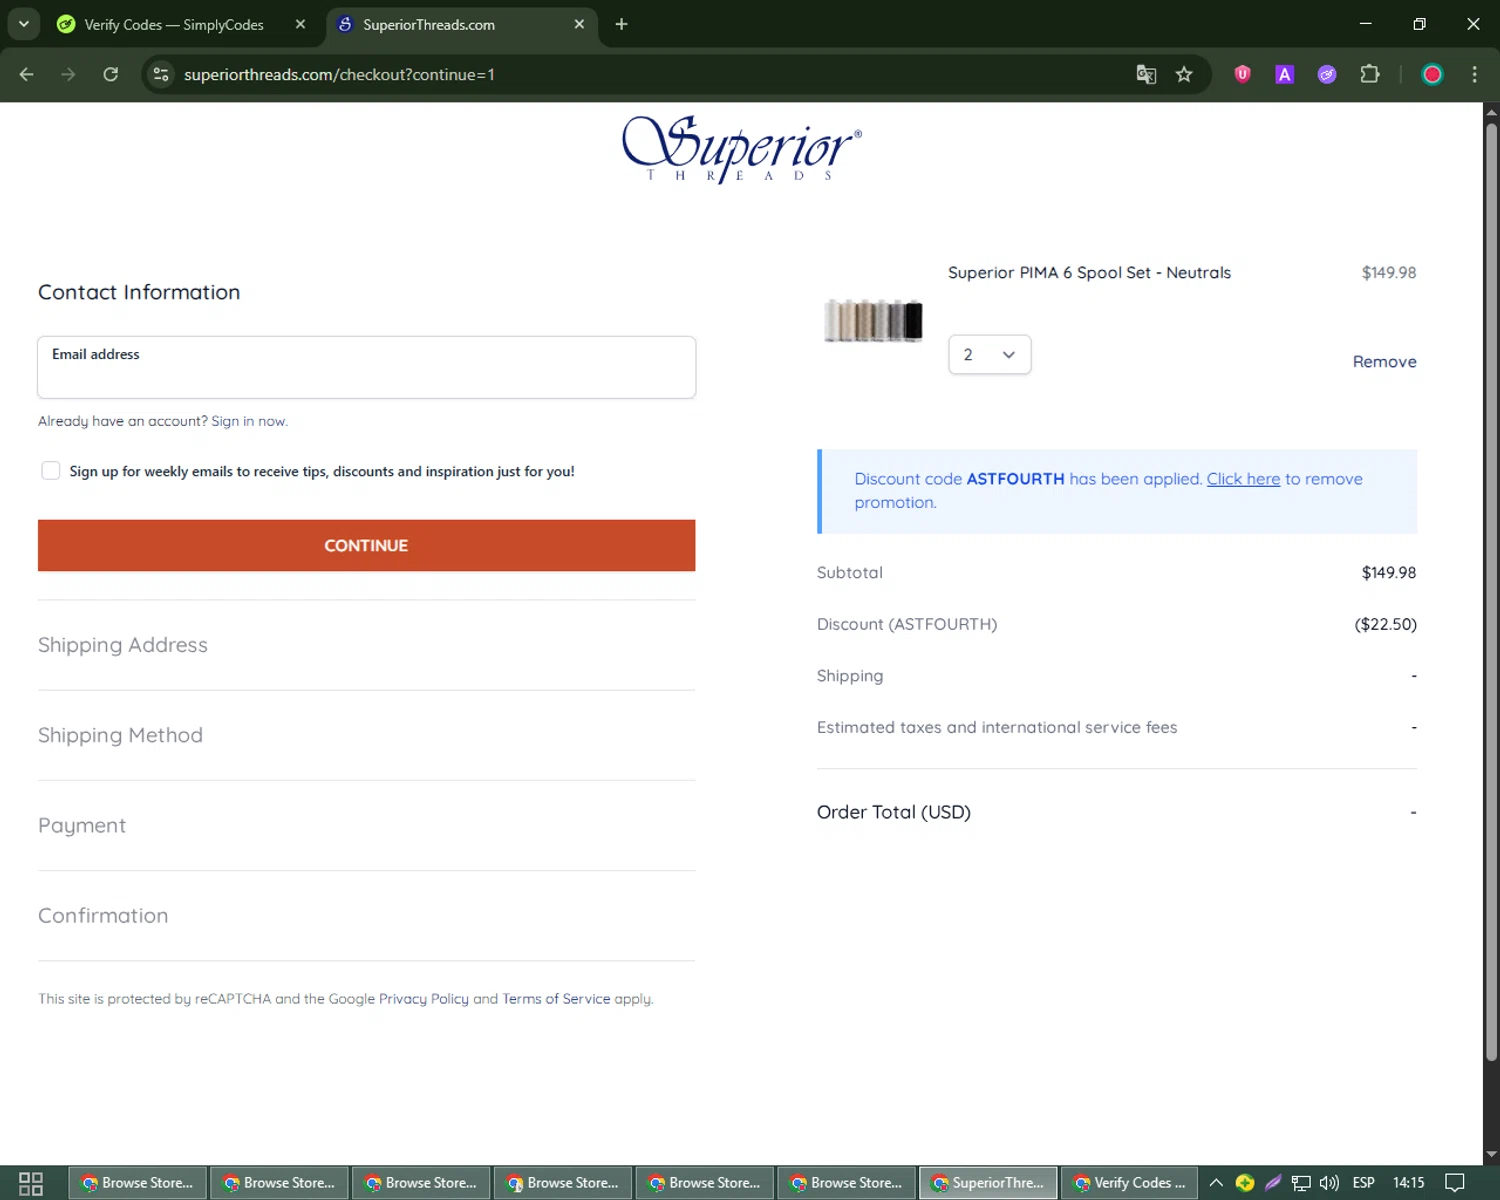Viewport: 1500px width, 1200px height.
Task: Click the purple feather tray icon
Action: (1273, 1183)
